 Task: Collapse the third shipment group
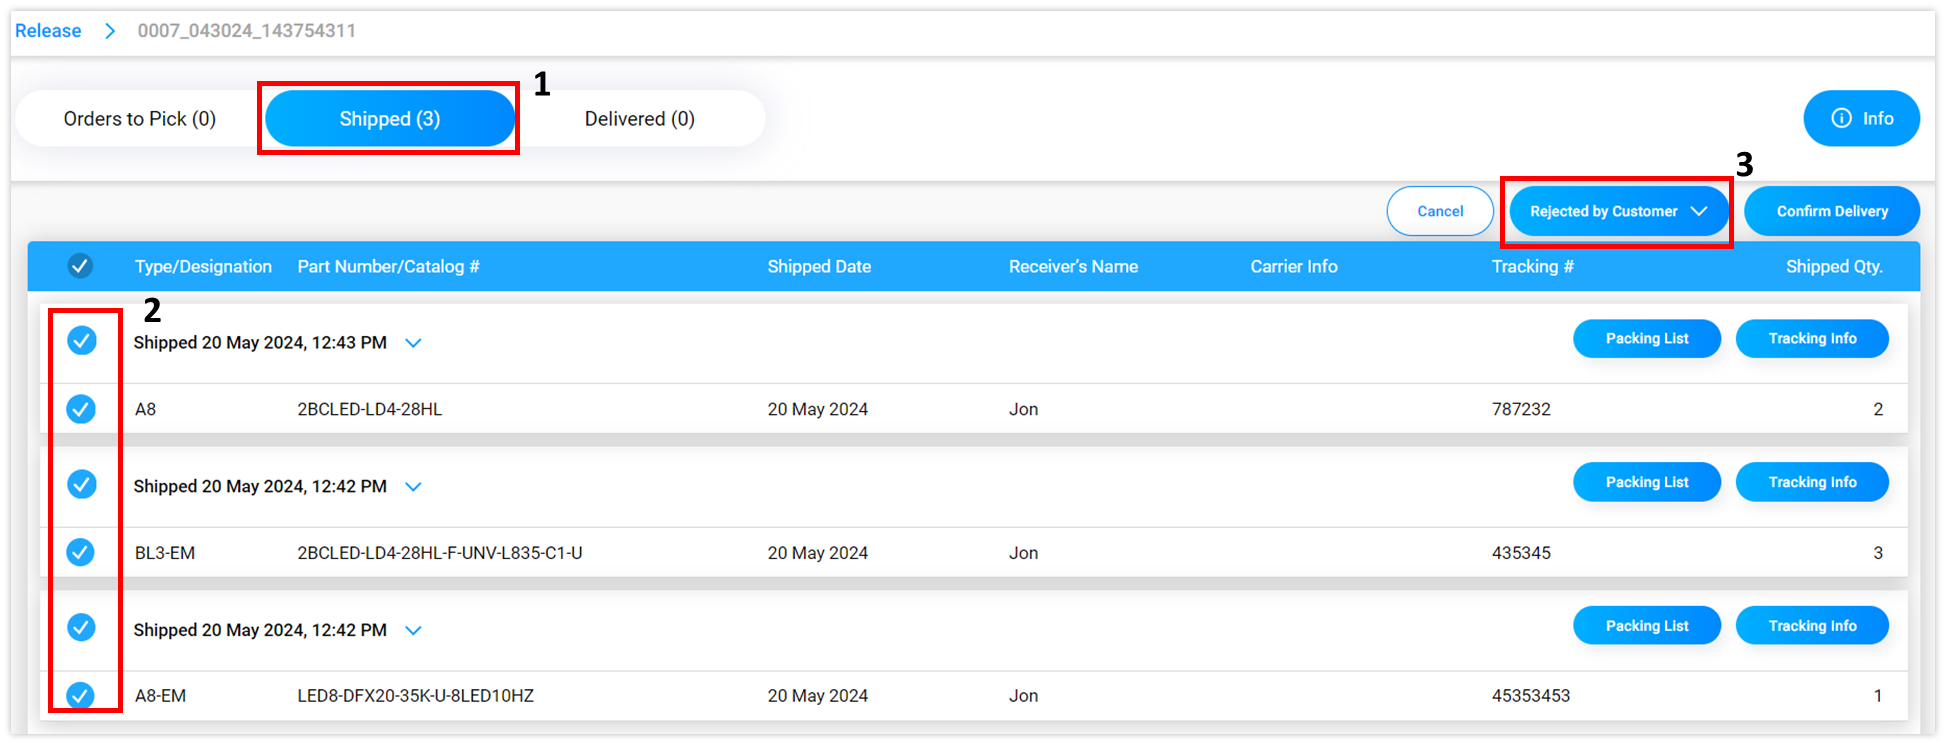pyautogui.click(x=413, y=630)
